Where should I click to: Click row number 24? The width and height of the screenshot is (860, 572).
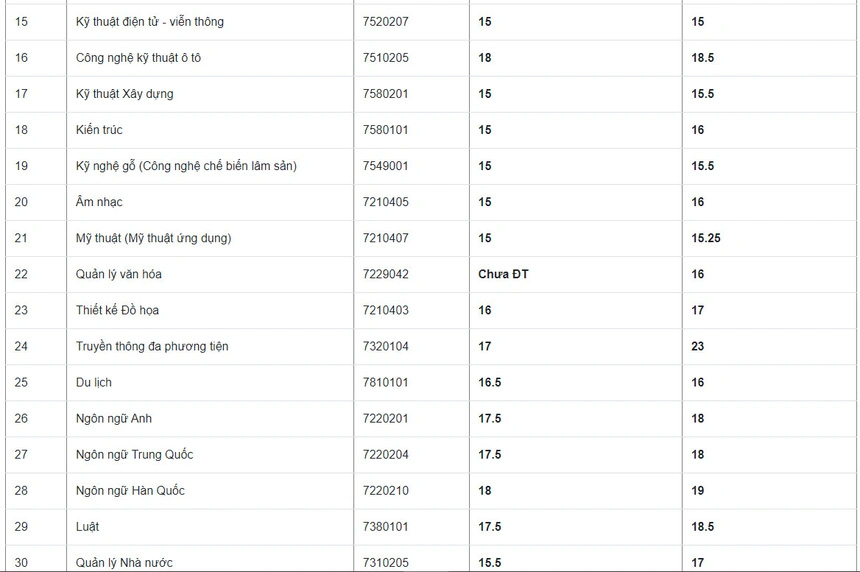21,346
